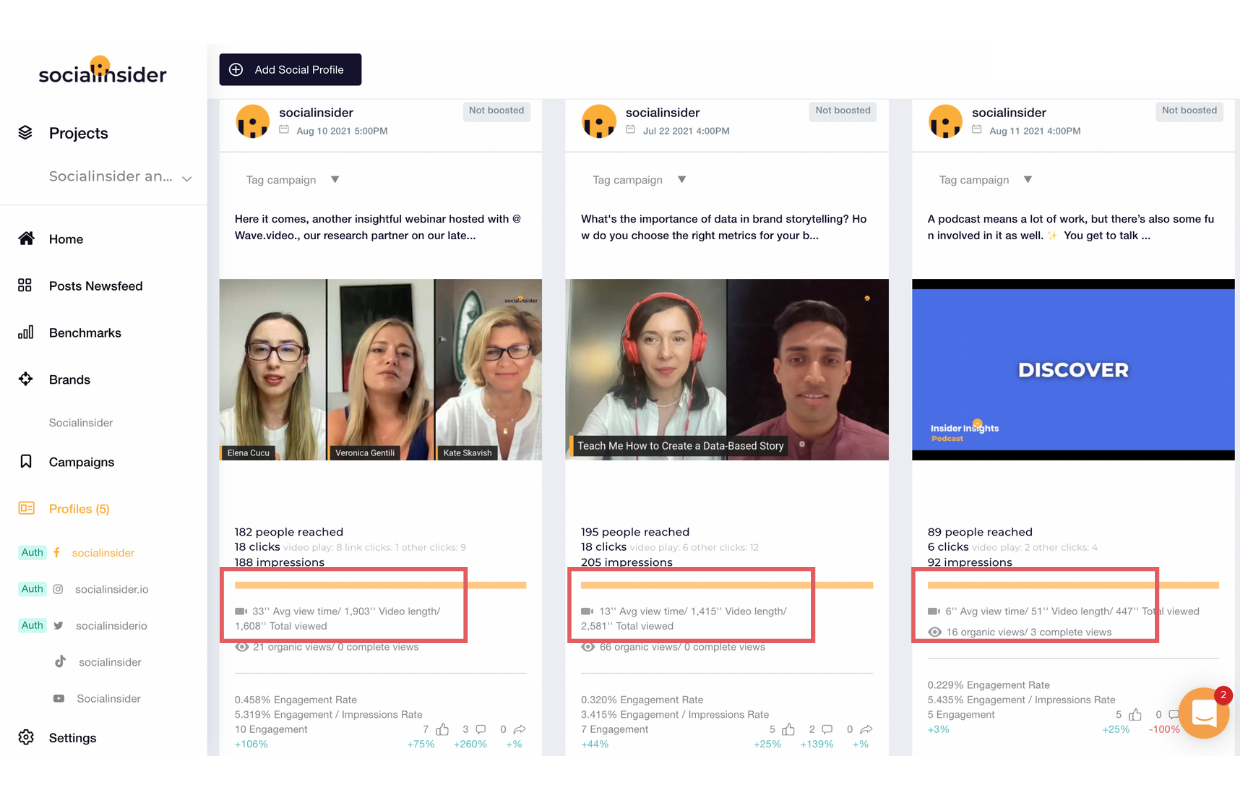The width and height of the screenshot is (1240, 800).
Task: Click the video camera icon beside 13'' Avg view time
Action: tap(587, 611)
